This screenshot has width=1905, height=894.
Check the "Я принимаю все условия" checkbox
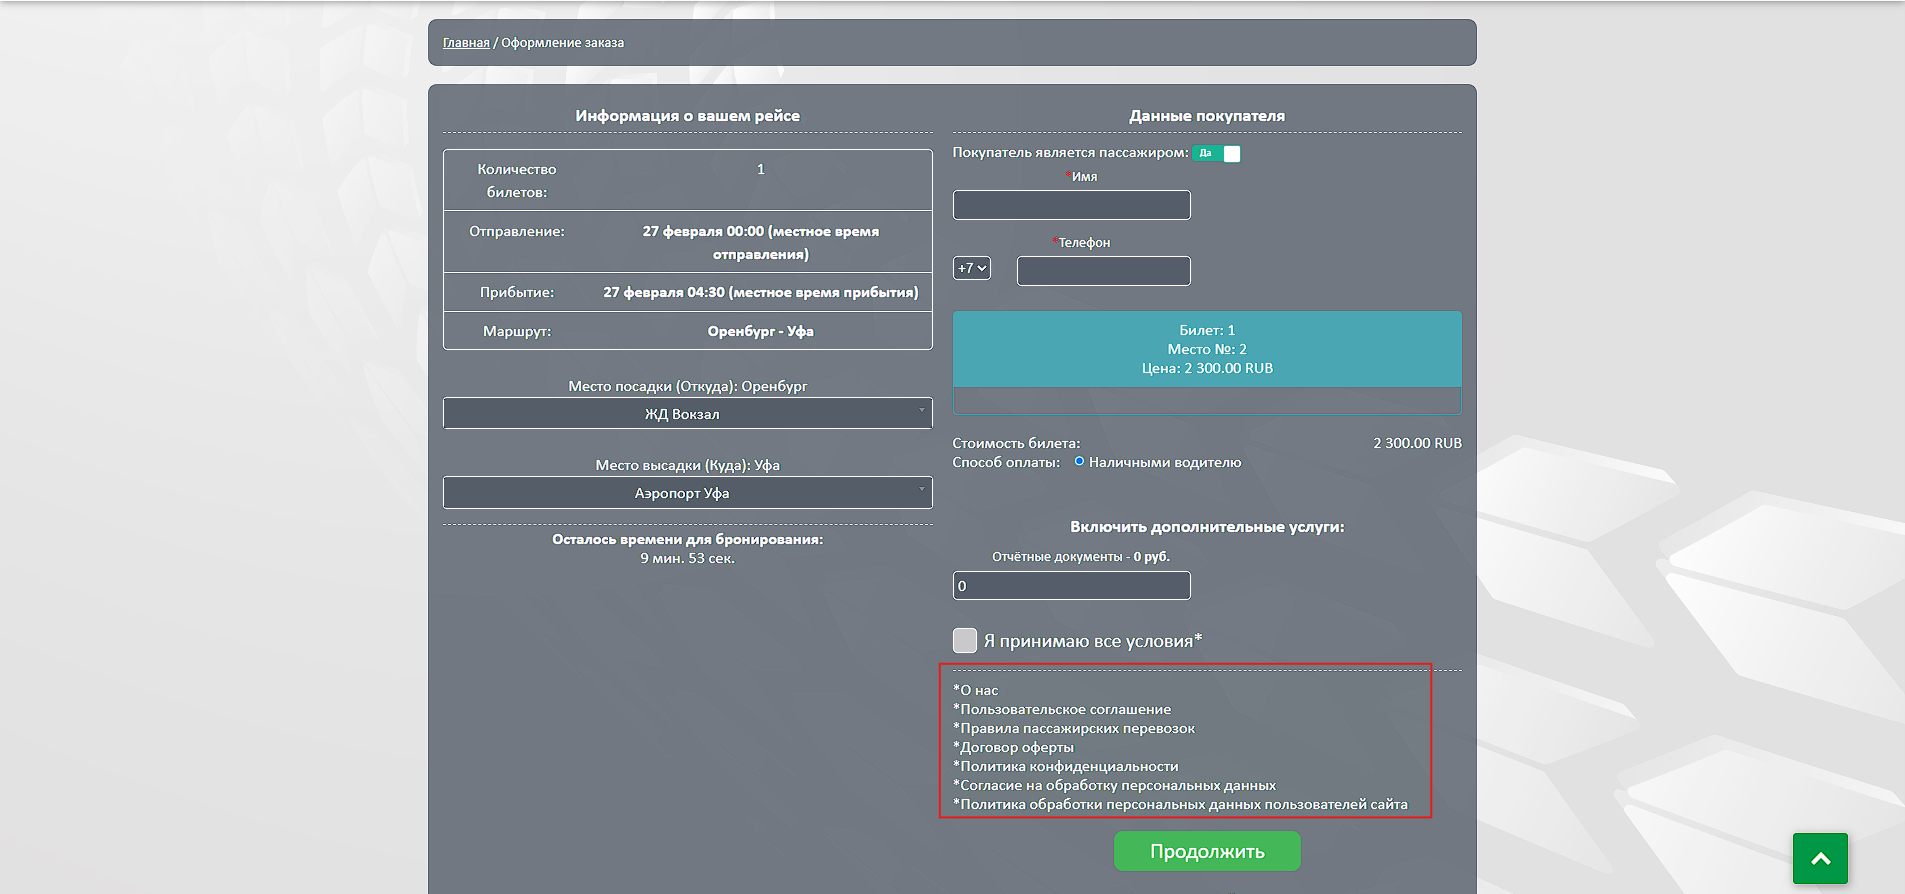[x=964, y=640]
